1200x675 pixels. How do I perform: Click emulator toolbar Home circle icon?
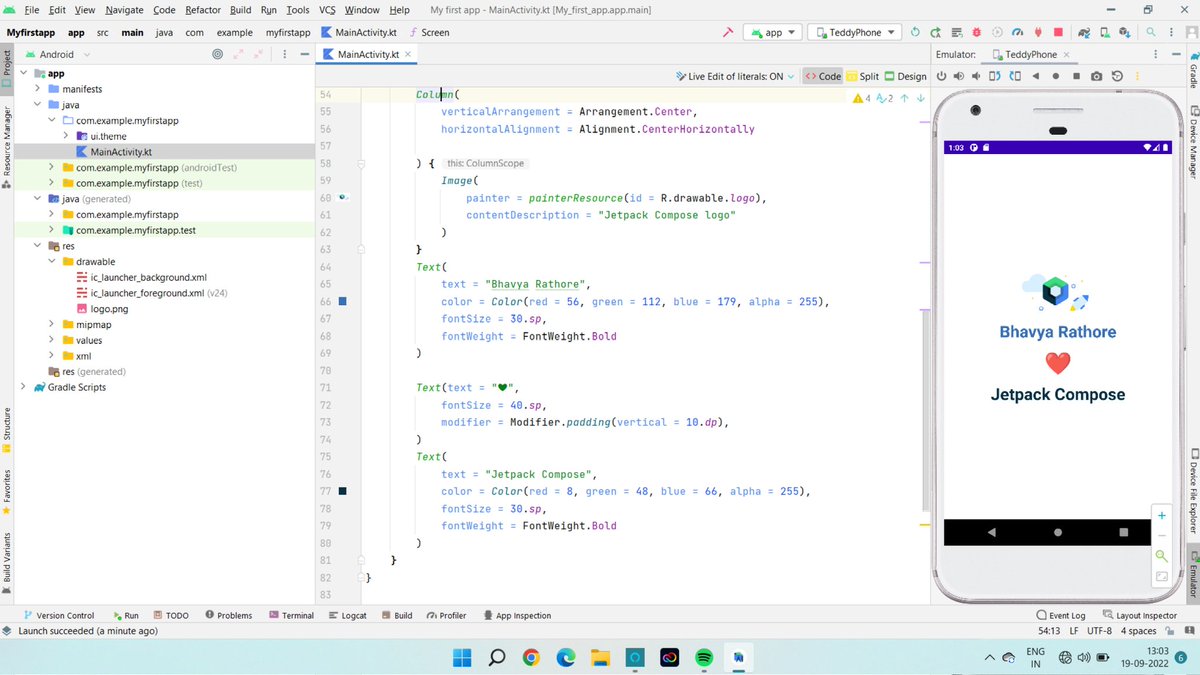1056,76
